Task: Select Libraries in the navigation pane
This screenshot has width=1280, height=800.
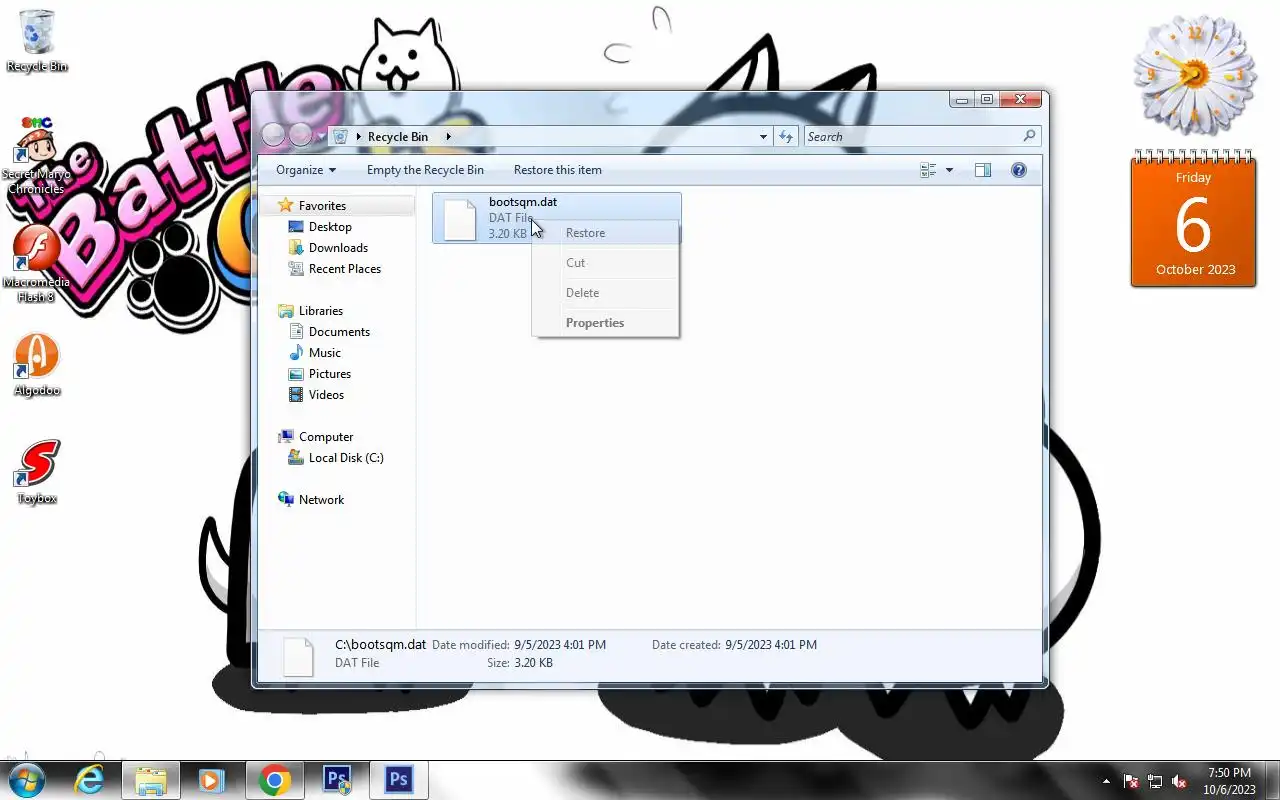Action: point(321,311)
